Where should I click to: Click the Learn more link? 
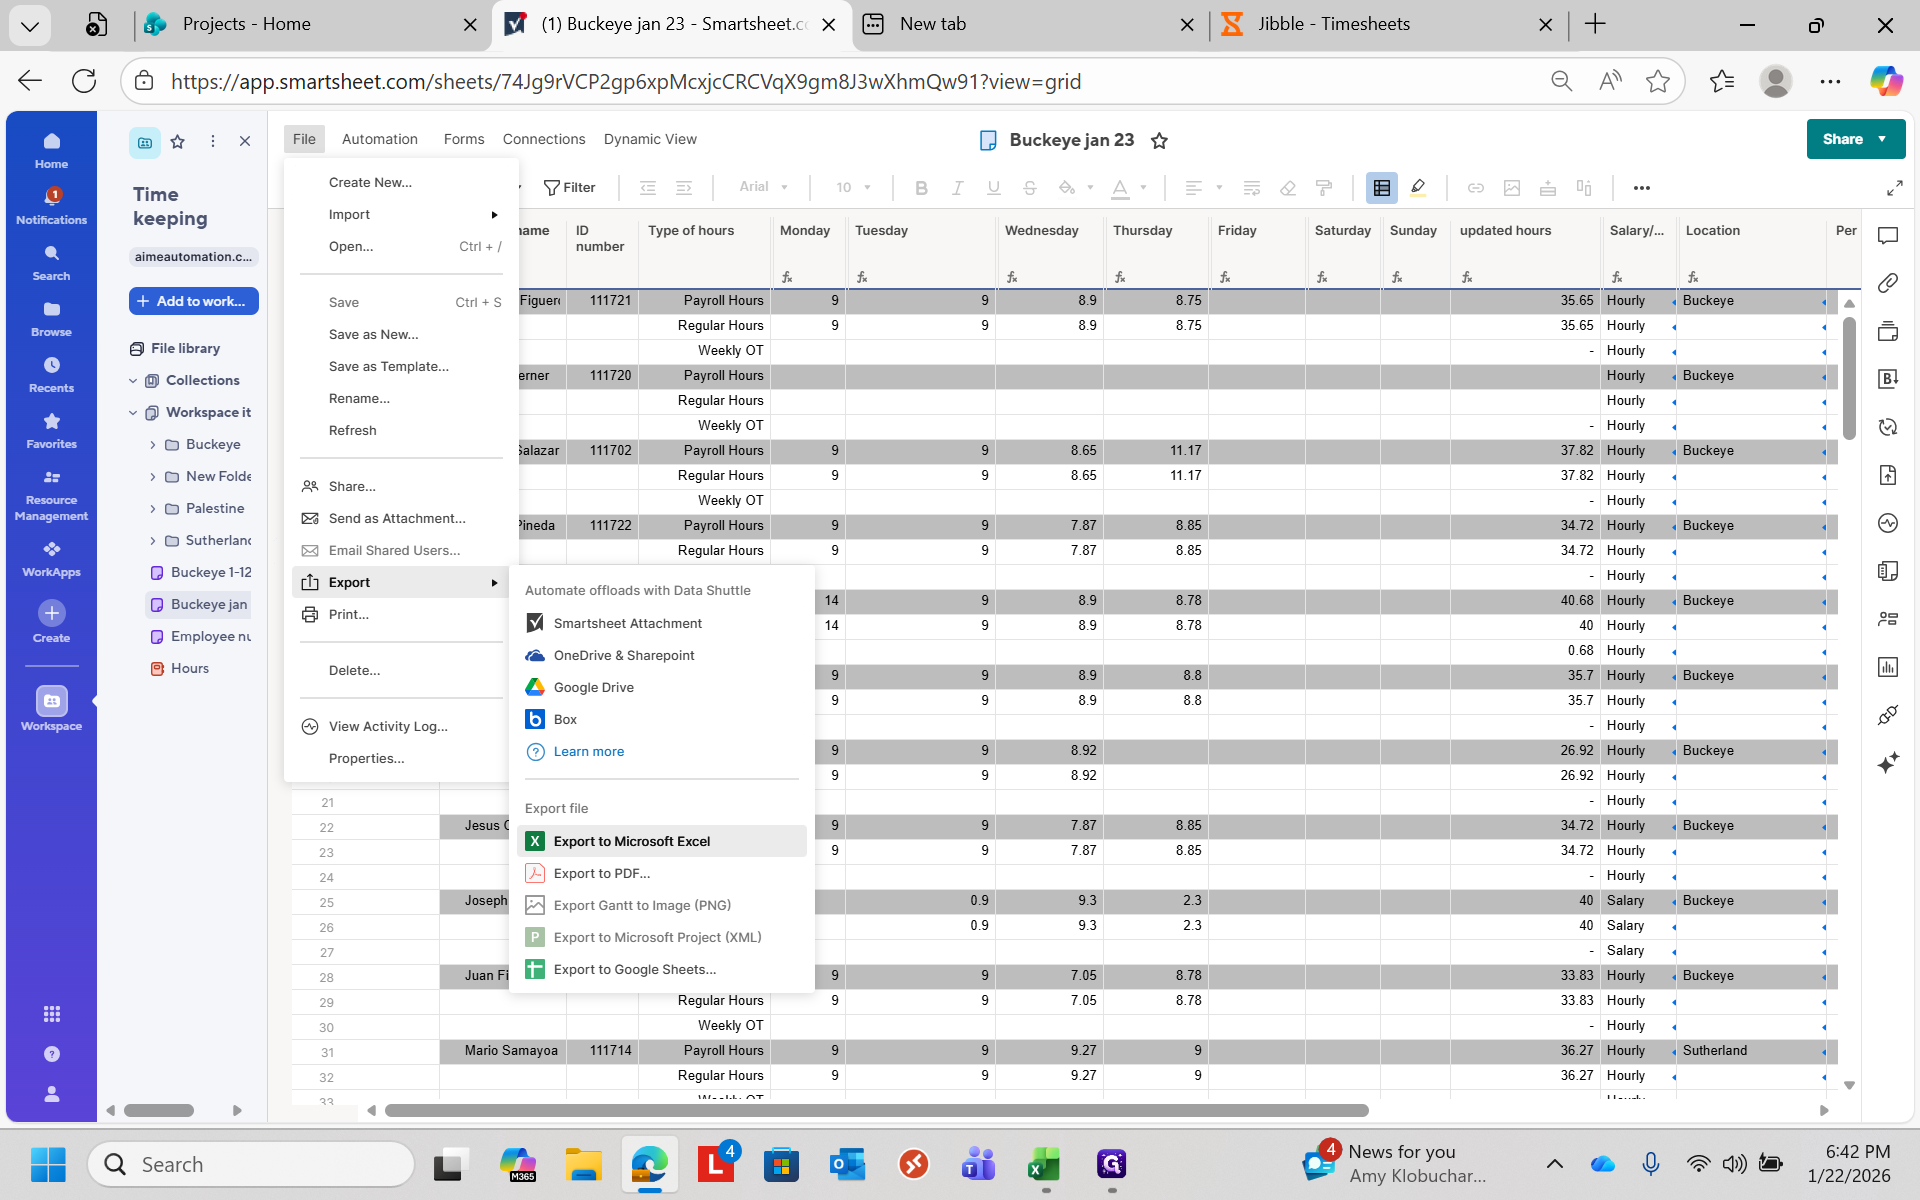point(588,751)
